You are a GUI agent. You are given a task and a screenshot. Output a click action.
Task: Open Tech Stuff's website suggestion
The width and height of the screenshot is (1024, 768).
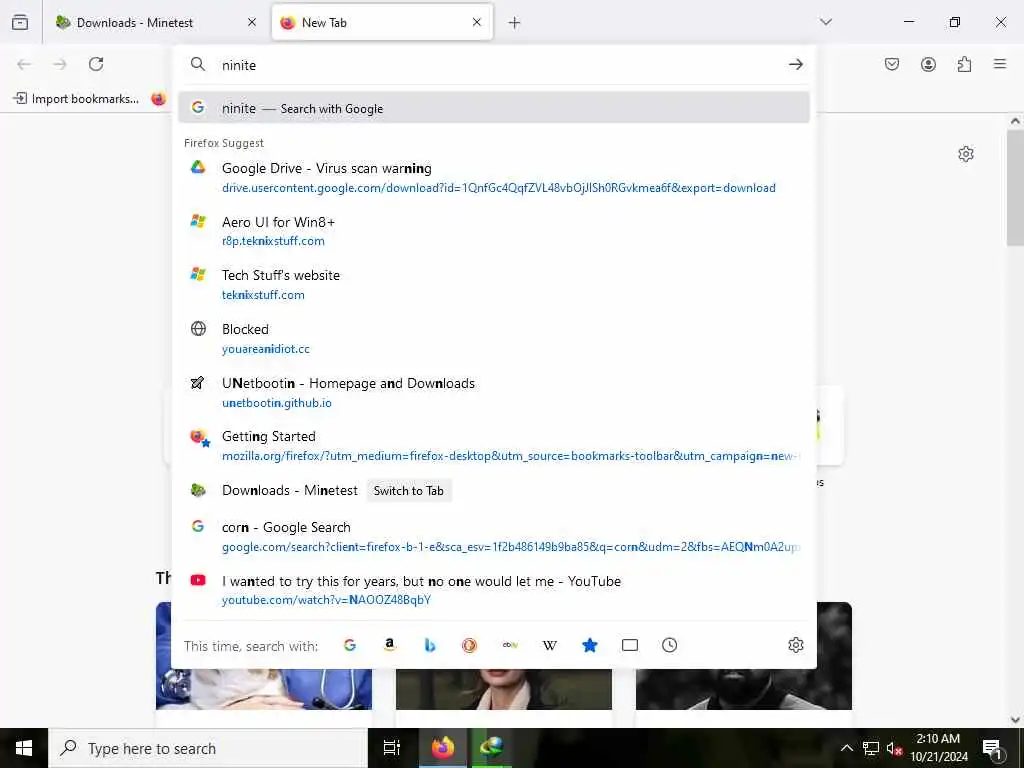(x=494, y=285)
